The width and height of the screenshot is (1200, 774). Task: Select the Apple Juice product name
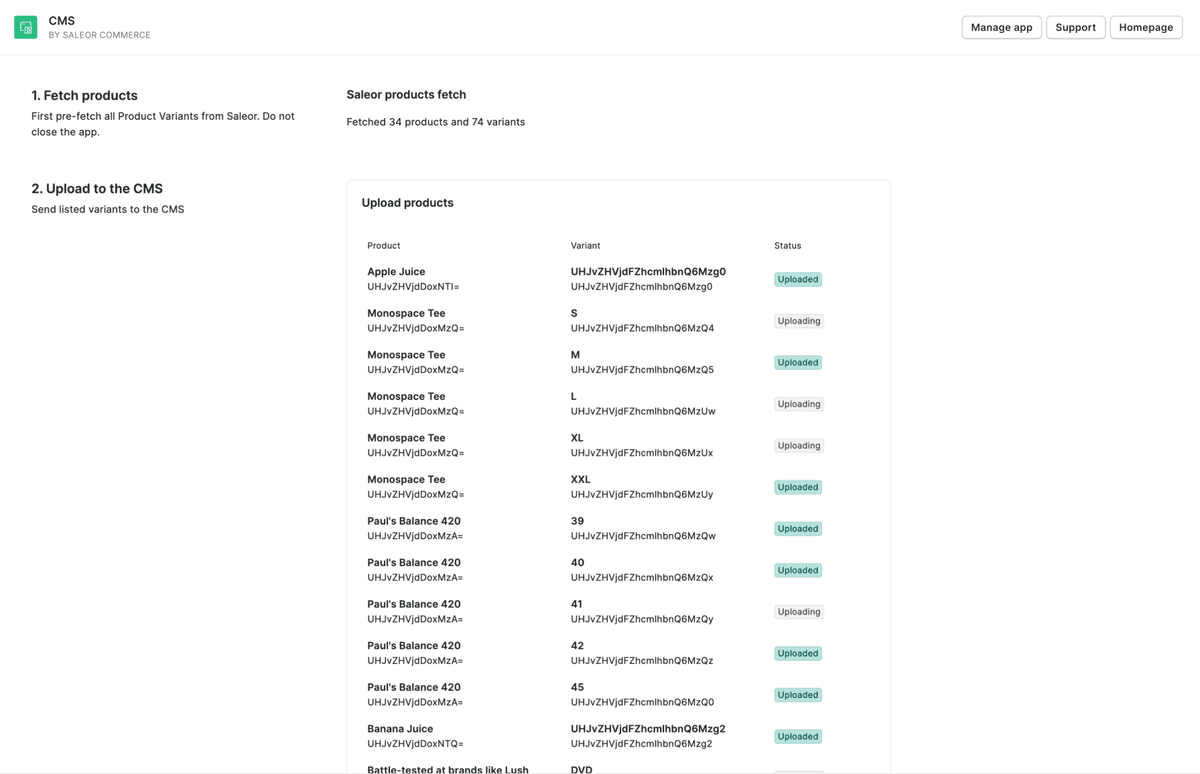tap(396, 271)
